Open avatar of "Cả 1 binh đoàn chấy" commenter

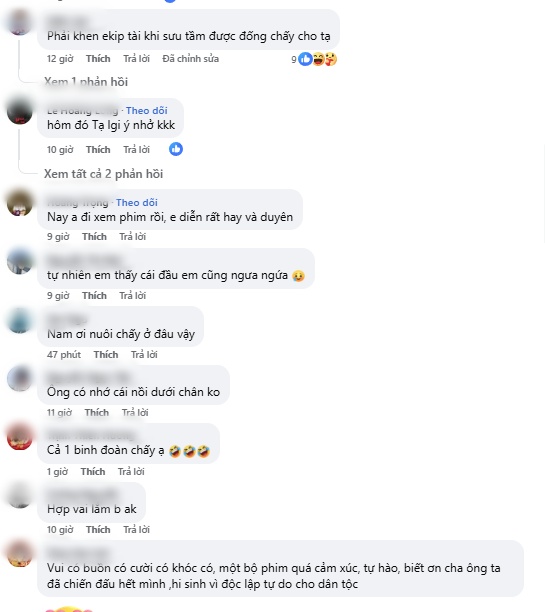click(x=20, y=436)
